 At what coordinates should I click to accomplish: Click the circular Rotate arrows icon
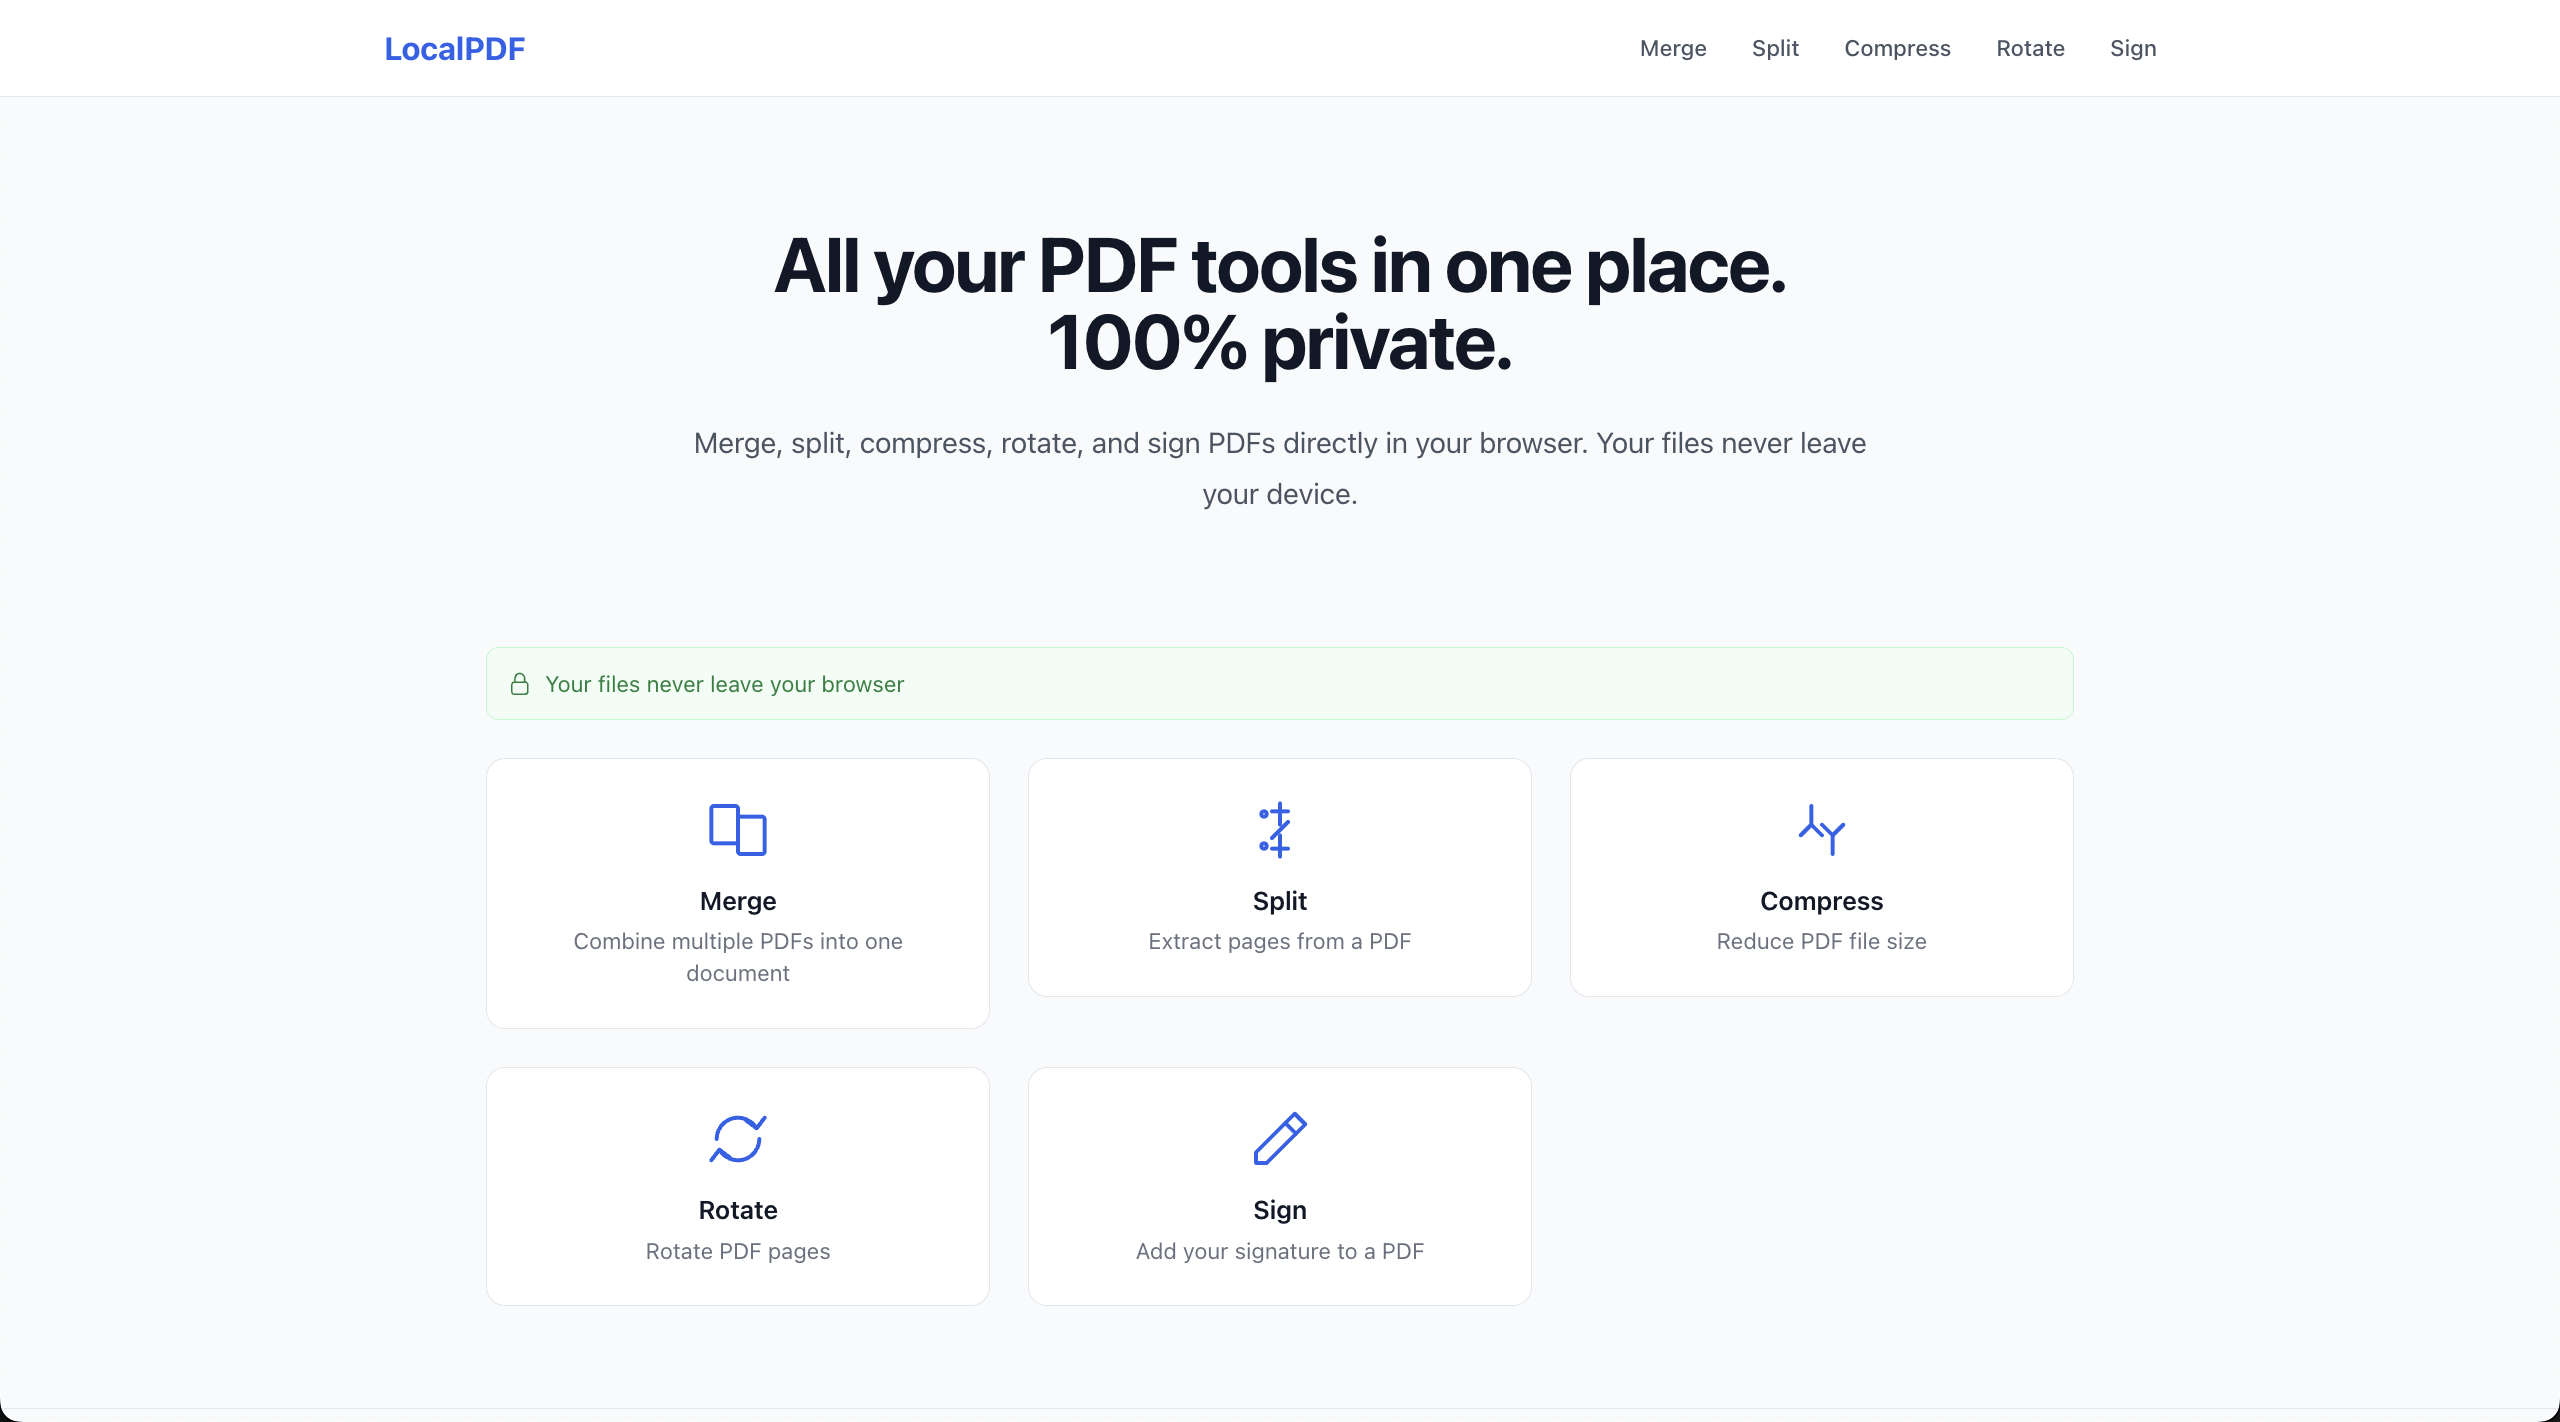(737, 1139)
